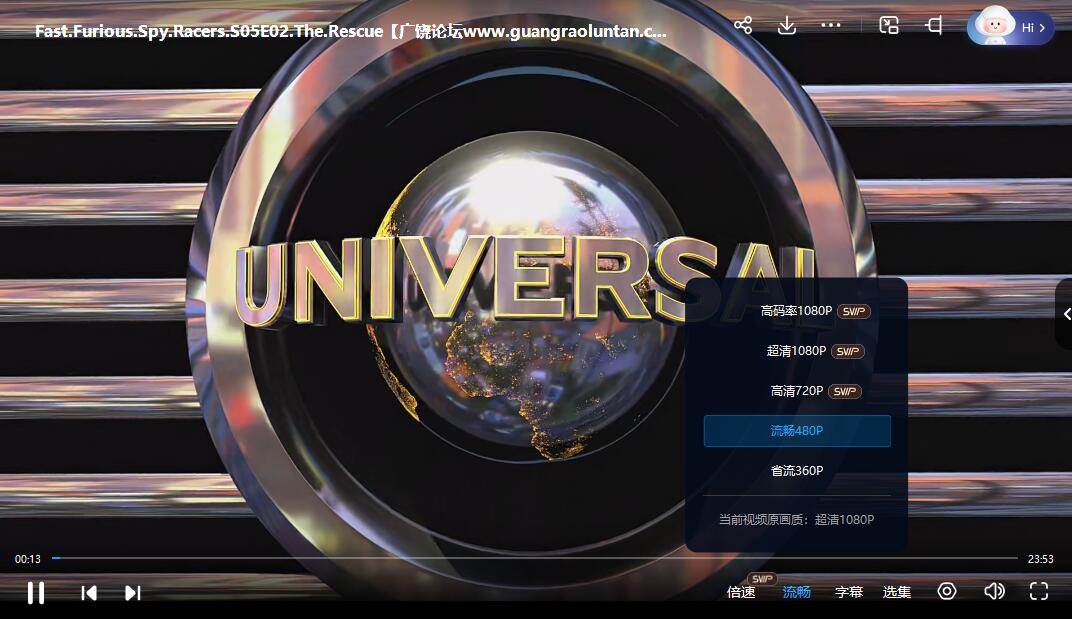Skip to the previous episode
The height and width of the screenshot is (619, 1072).
[x=89, y=593]
